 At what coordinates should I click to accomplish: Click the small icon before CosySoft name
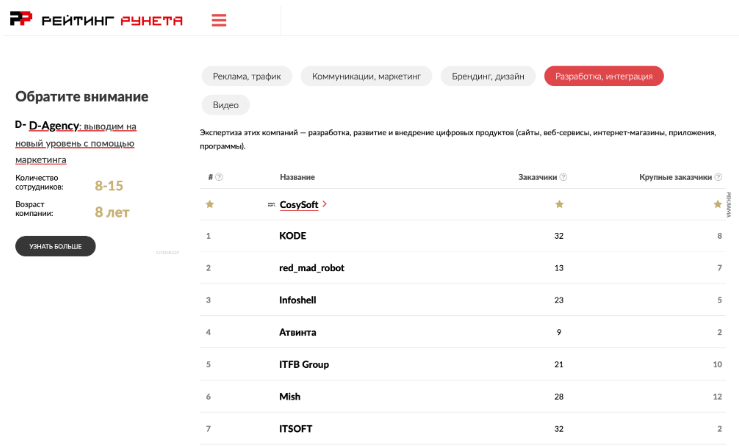coord(271,205)
